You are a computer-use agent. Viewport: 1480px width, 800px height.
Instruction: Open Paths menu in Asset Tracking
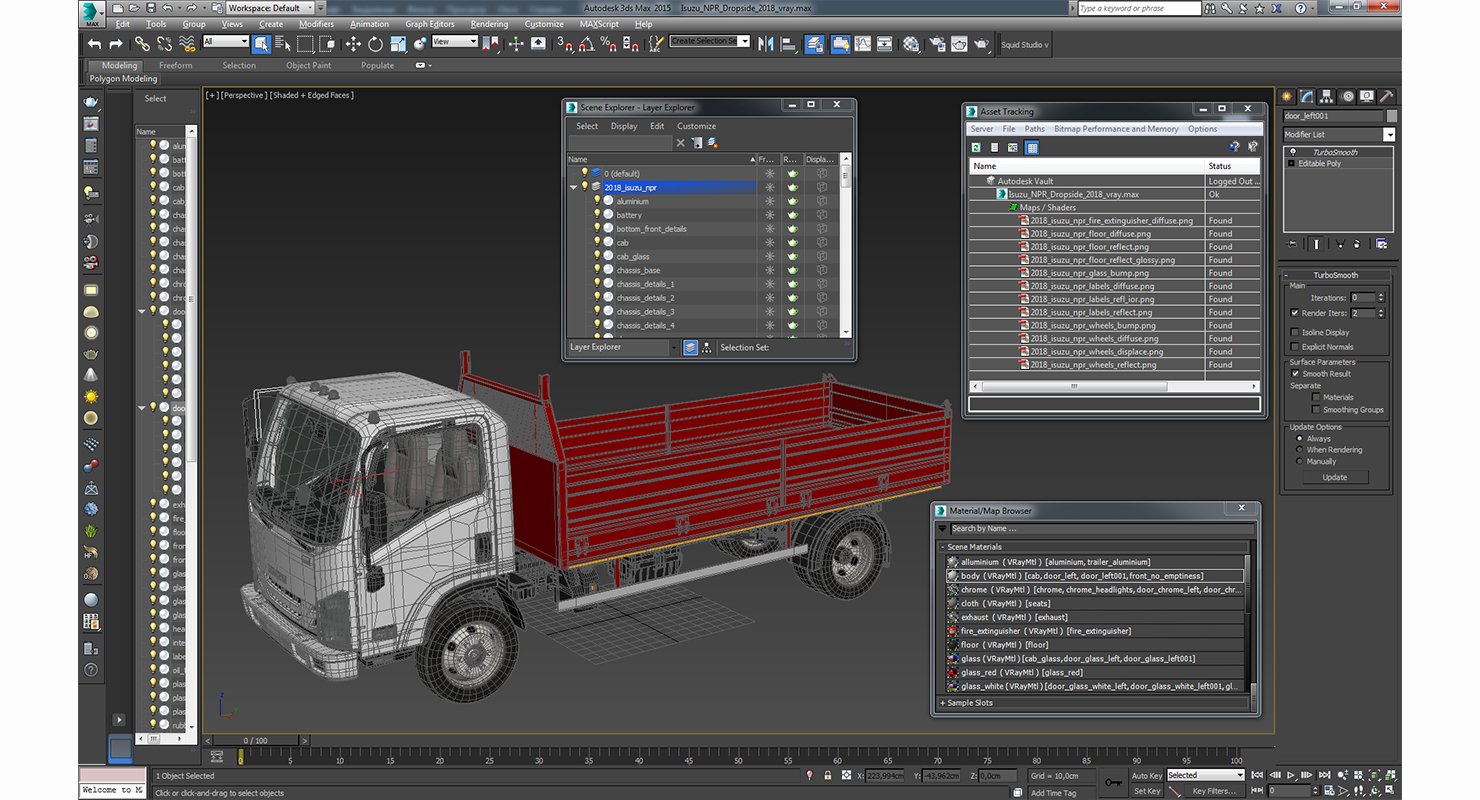1034,129
